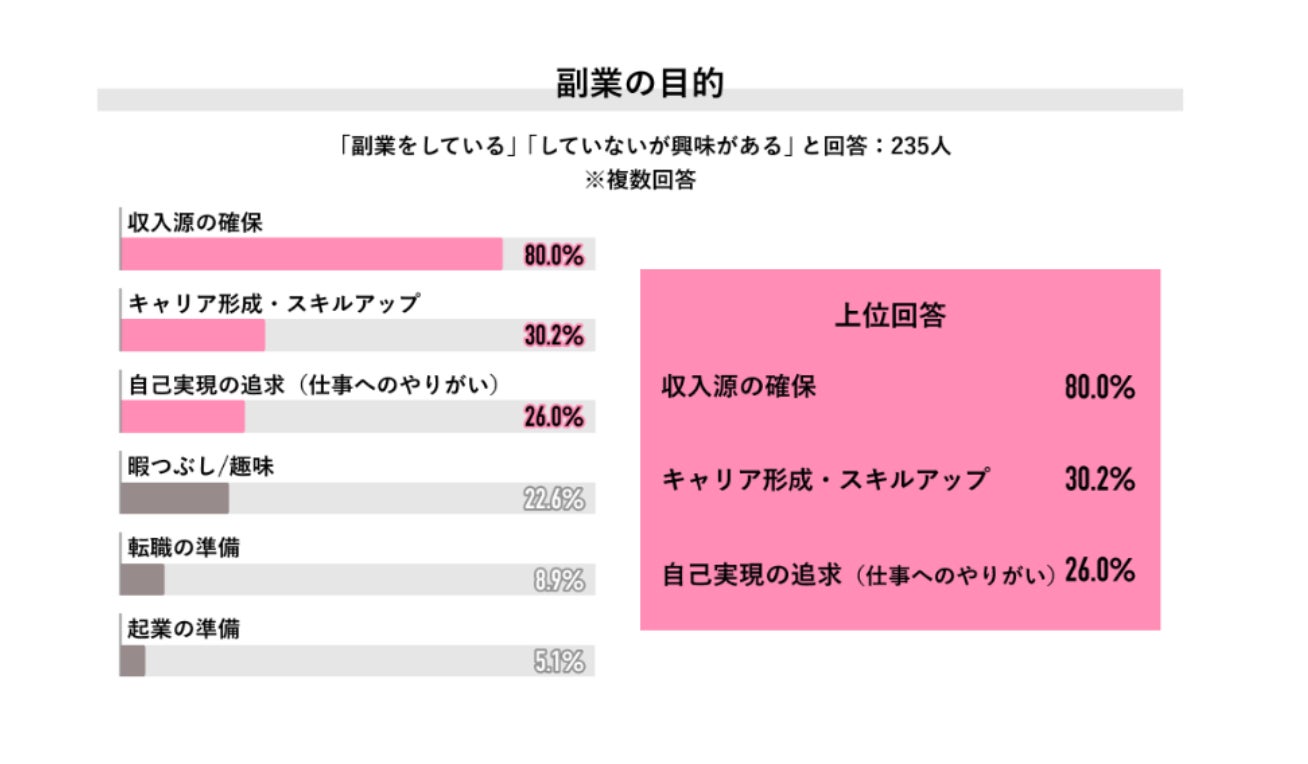
Task: Click the chart title 副業の目的
Action: coord(639,84)
